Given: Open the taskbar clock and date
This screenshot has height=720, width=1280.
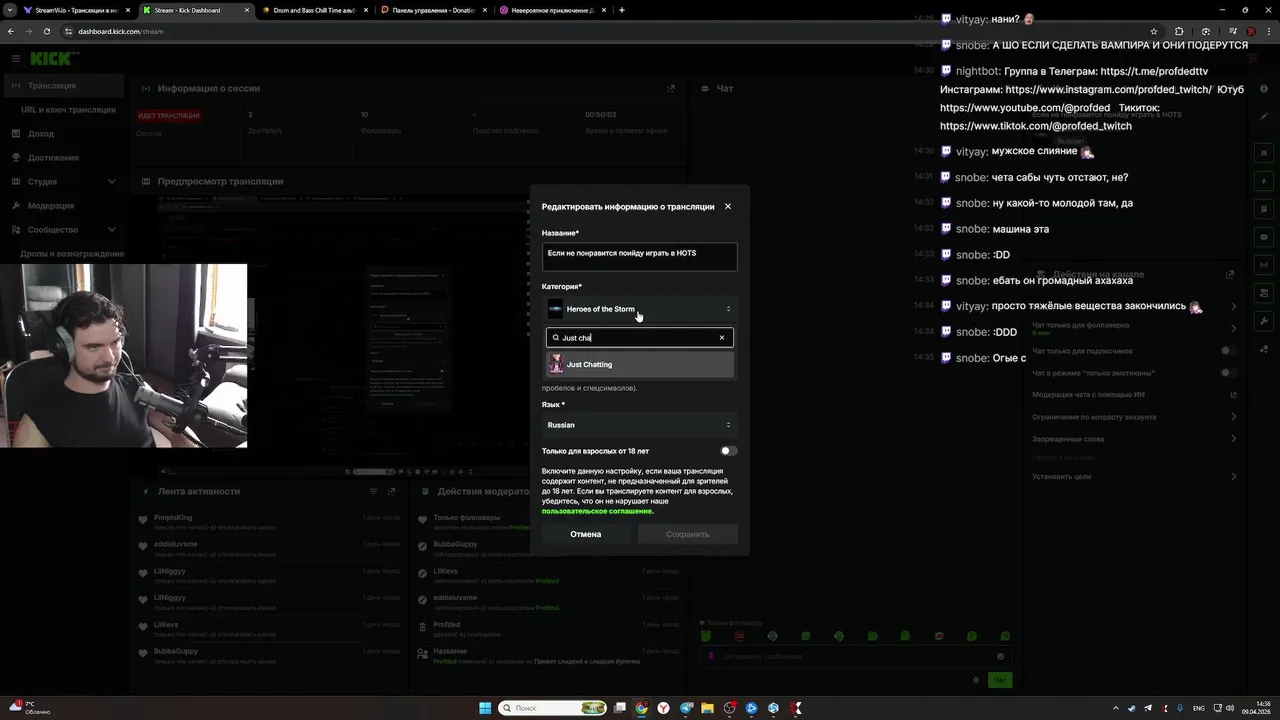Looking at the screenshot, I should (x=1256, y=708).
